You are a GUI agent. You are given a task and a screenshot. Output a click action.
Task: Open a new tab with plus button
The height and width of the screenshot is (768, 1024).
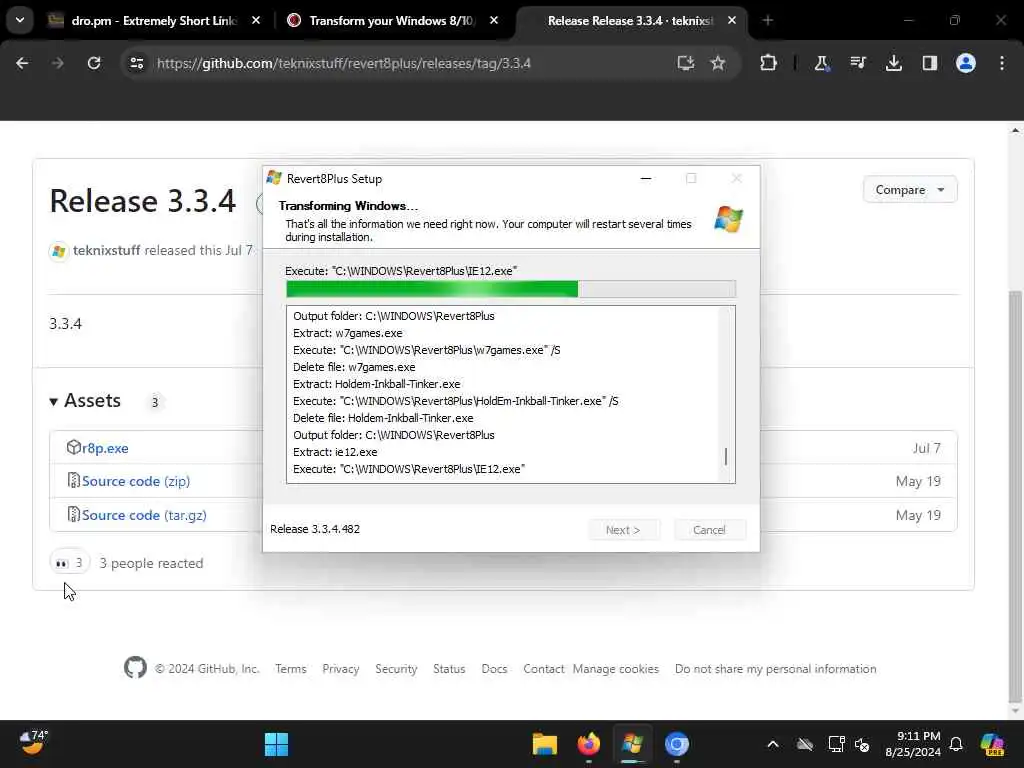tap(767, 21)
